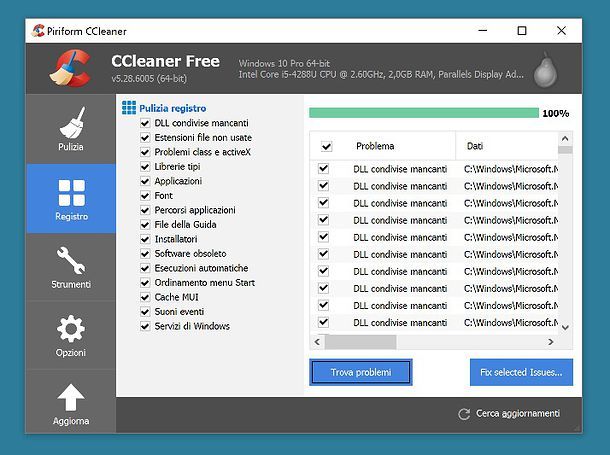This screenshot has width=610, height=455.
Task: Toggle the Applicazioni checkbox
Action: pos(145,181)
